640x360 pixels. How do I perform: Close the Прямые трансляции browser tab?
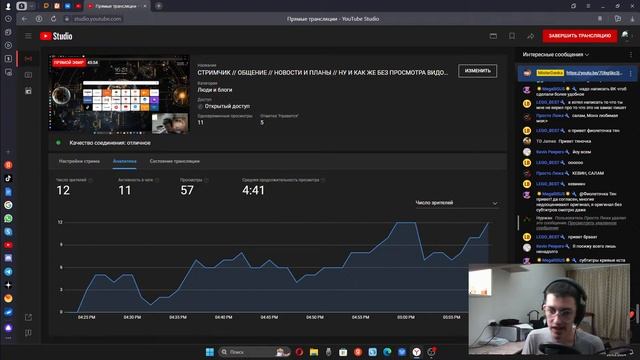point(144,6)
